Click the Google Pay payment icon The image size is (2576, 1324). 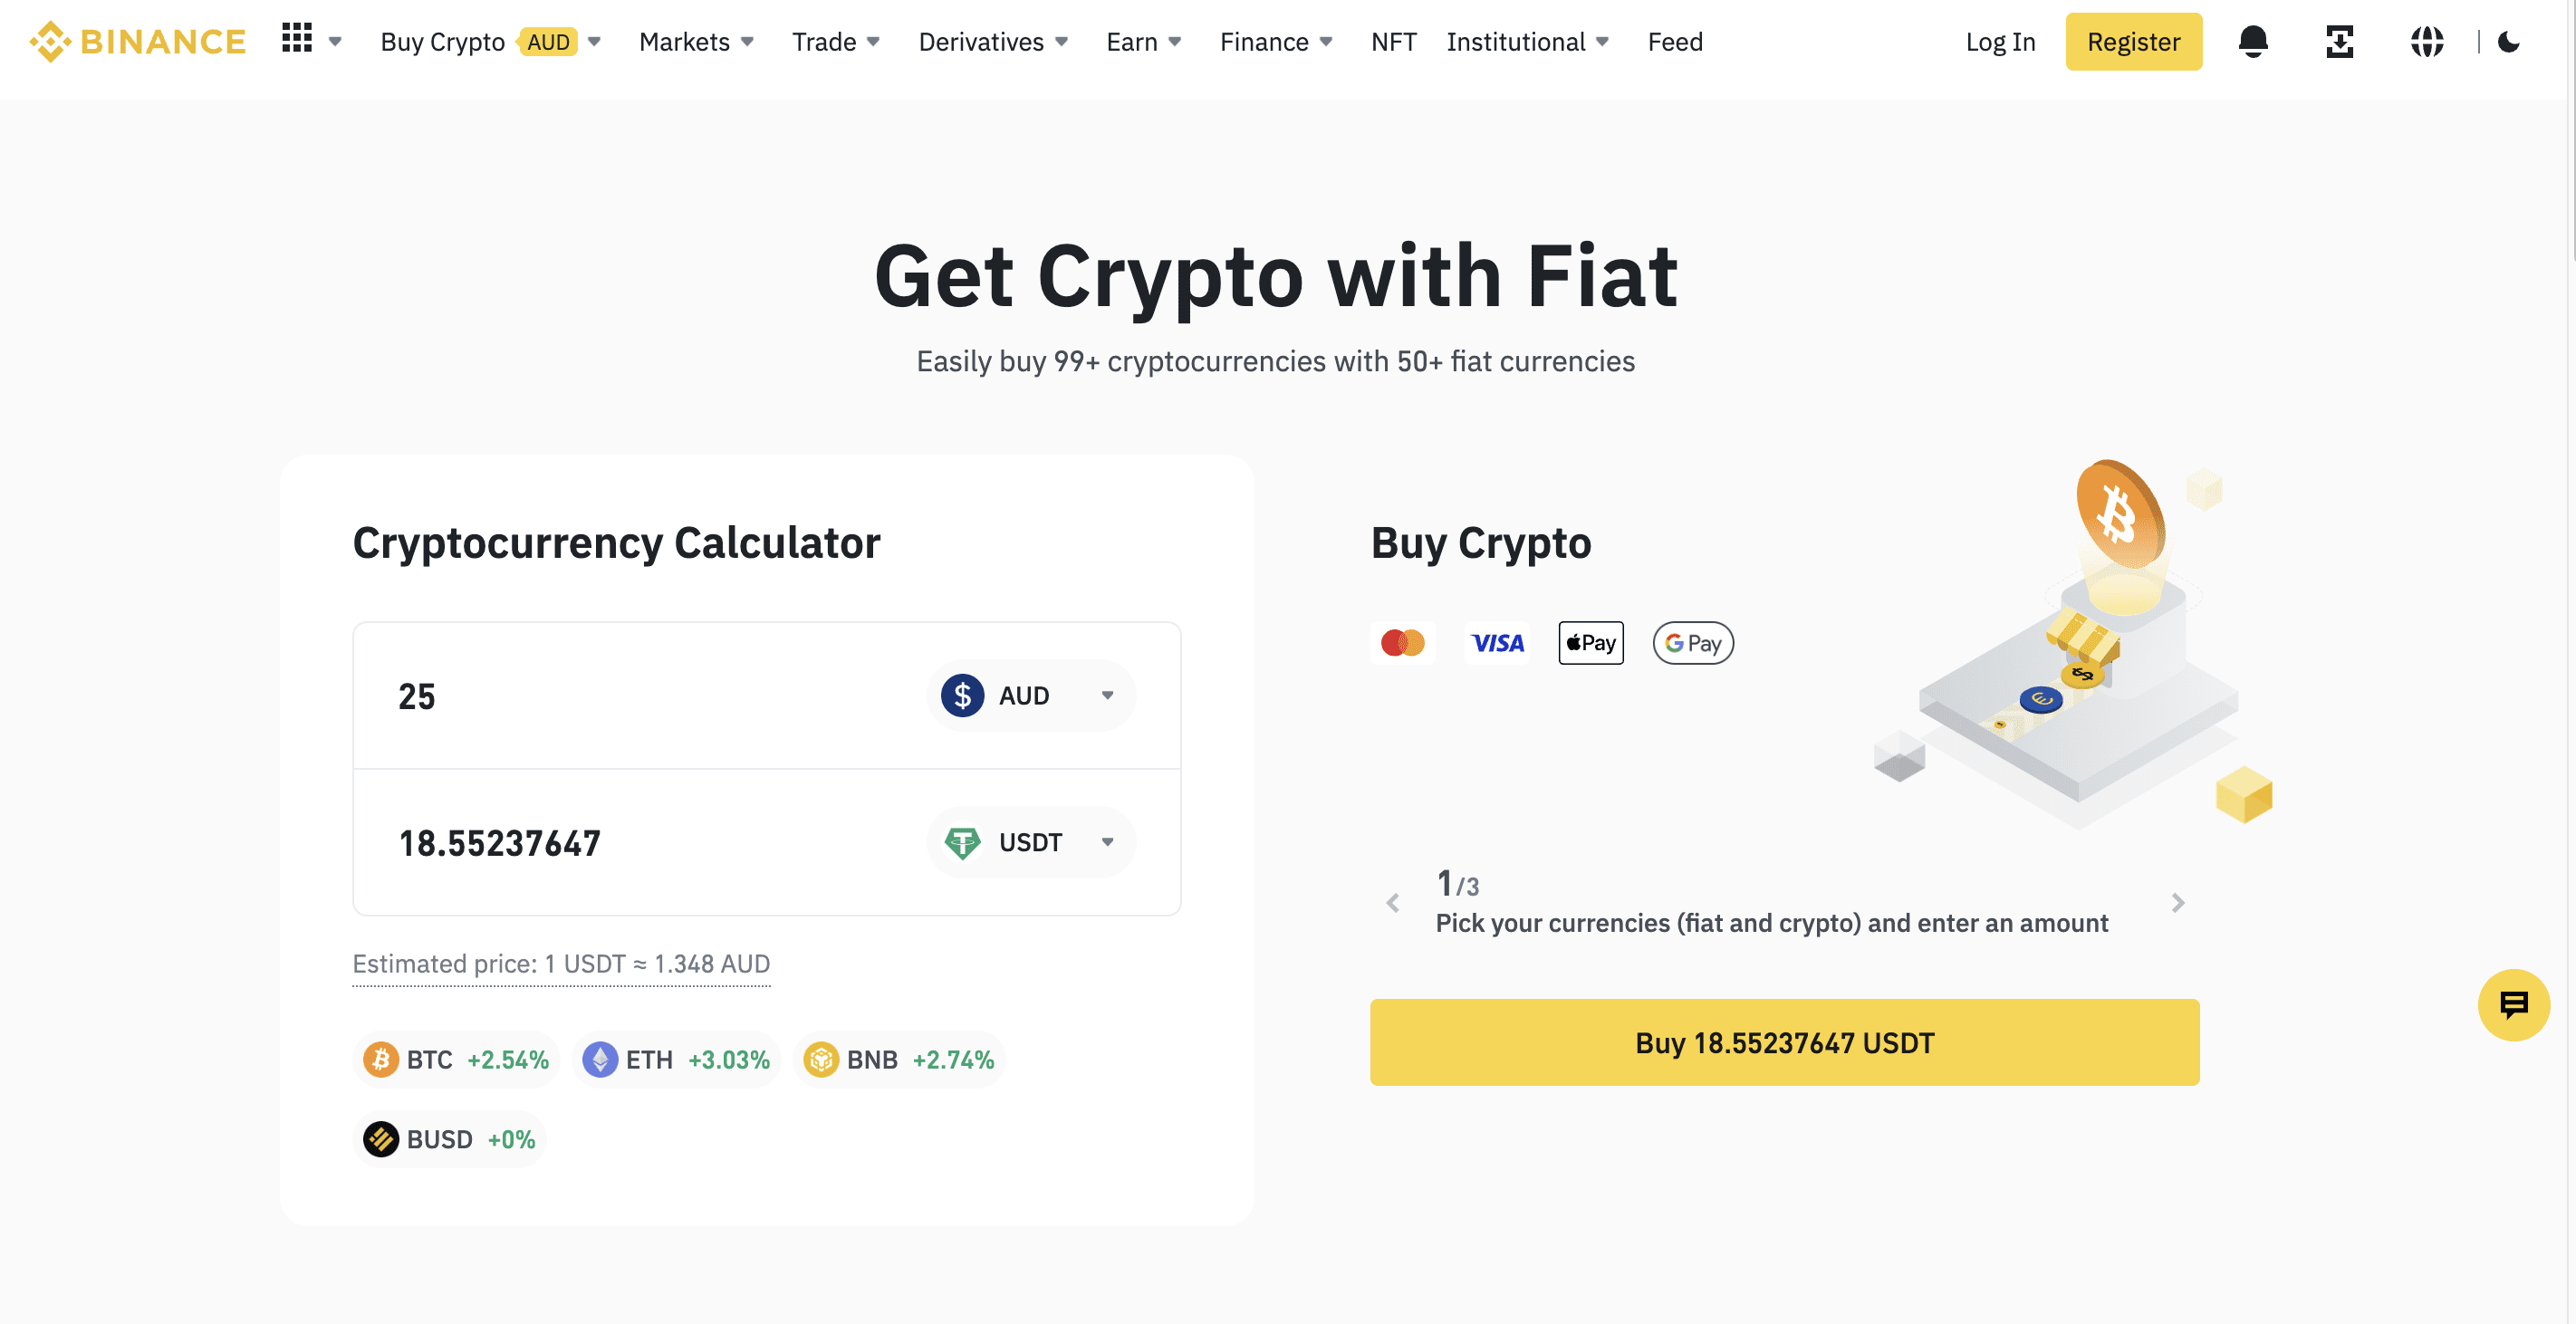point(1690,643)
